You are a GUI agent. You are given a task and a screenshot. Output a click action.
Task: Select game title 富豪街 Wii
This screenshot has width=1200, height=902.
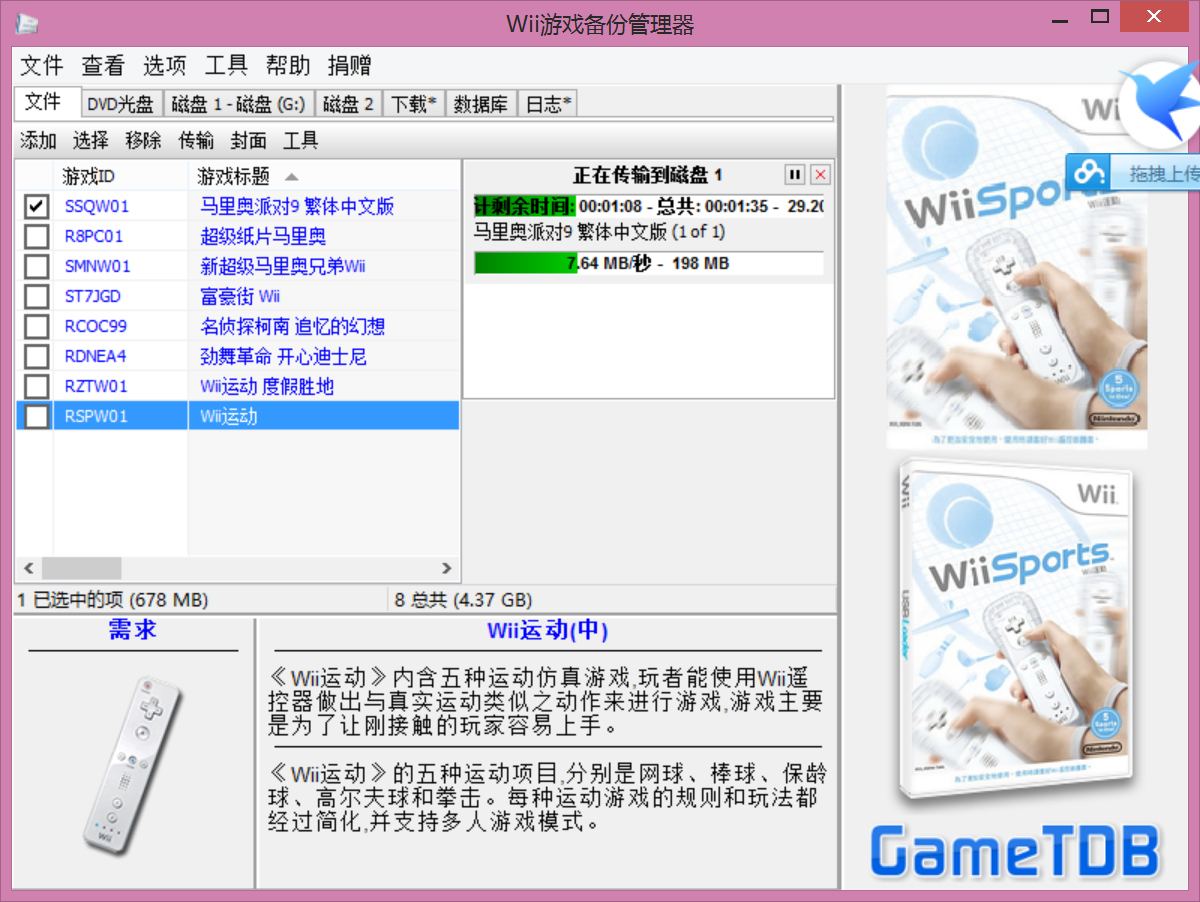[240, 296]
